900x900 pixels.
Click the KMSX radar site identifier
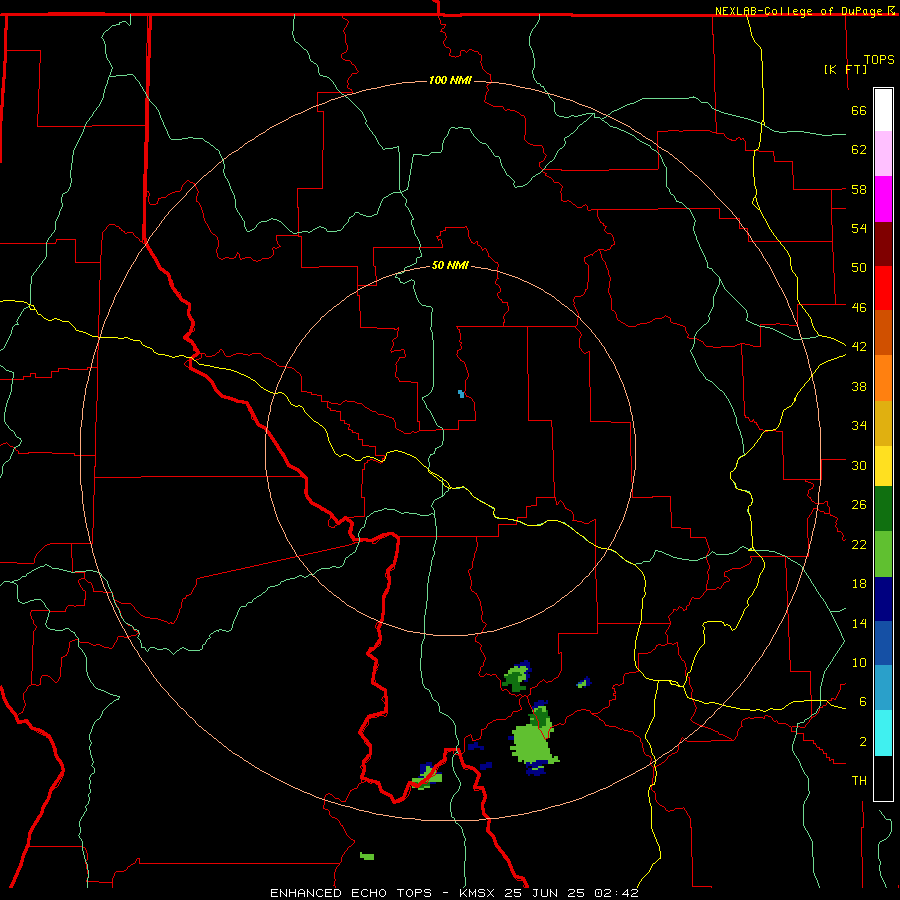coord(478,893)
